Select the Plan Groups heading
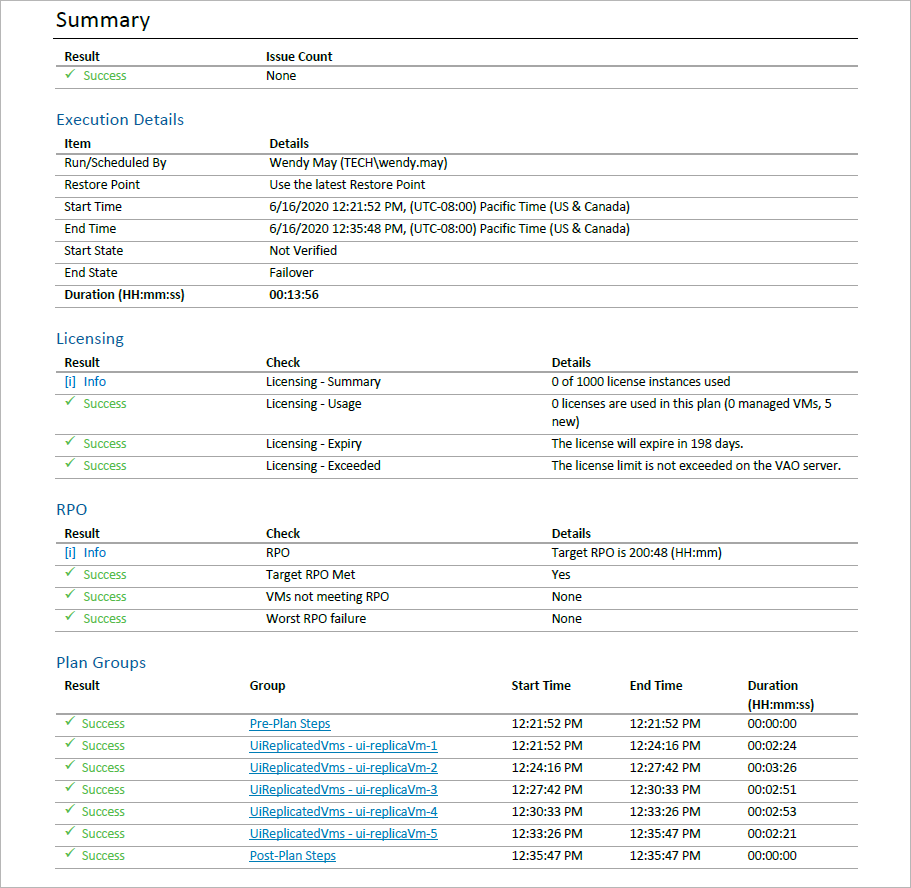The image size is (911, 888). click(x=101, y=663)
